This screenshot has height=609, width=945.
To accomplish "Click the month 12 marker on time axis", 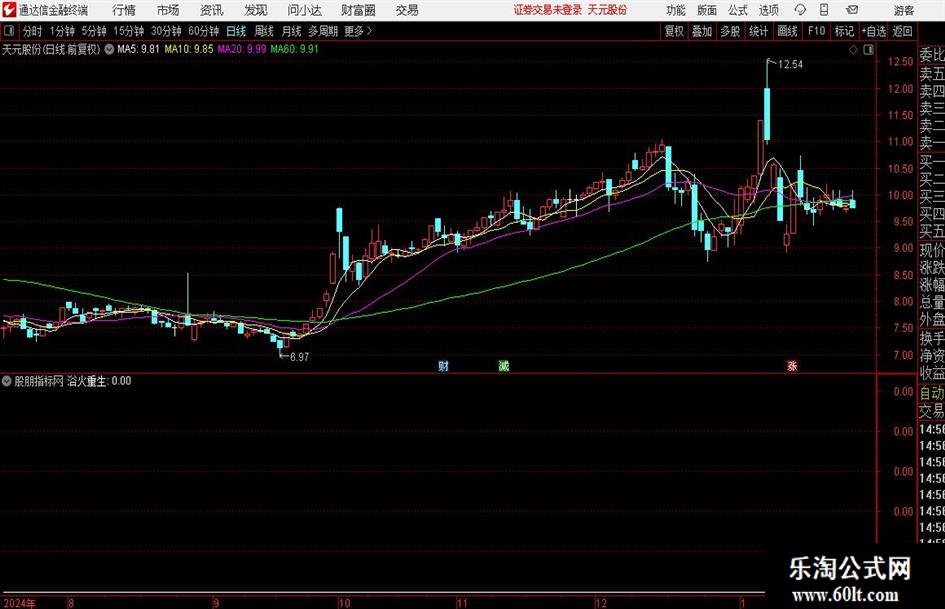I will [x=601, y=603].
